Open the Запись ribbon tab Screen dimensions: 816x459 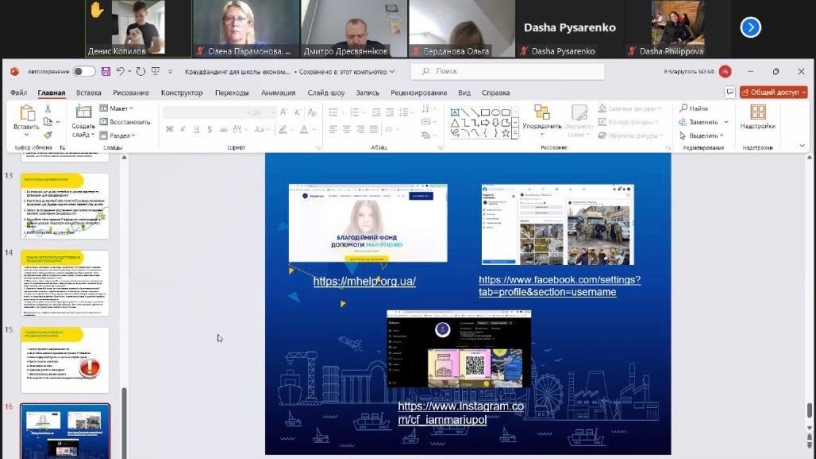(x=367, y=93)
